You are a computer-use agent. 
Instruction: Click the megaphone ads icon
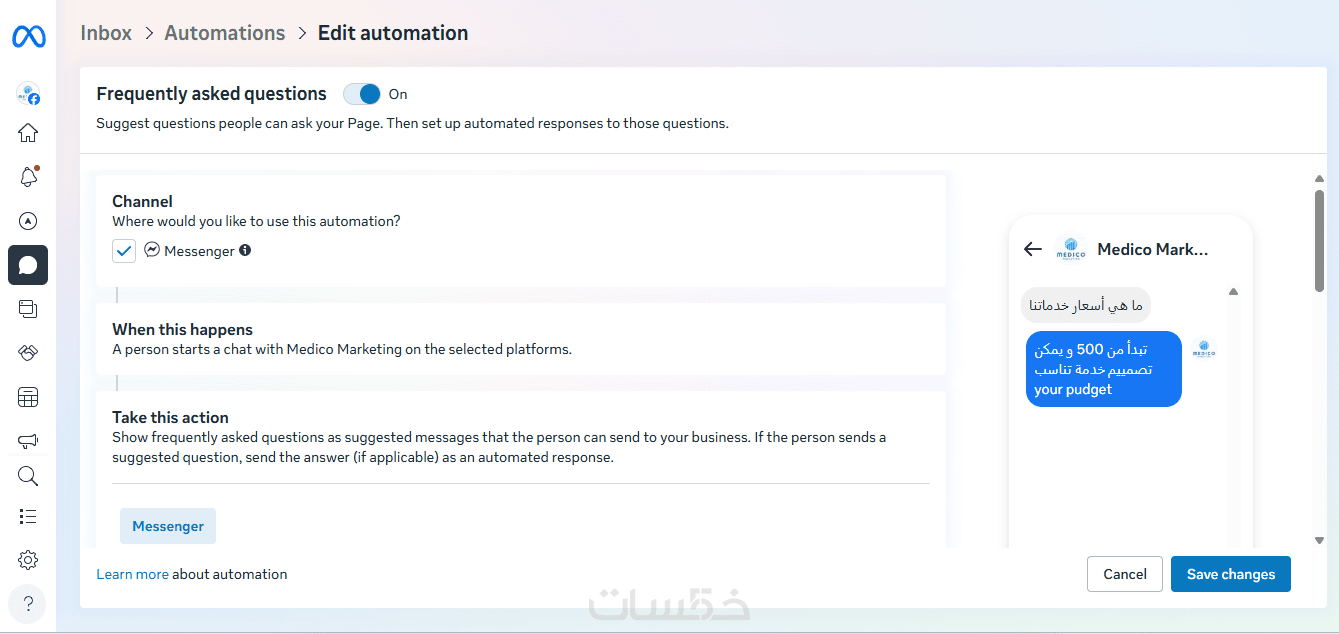(28, 441)
